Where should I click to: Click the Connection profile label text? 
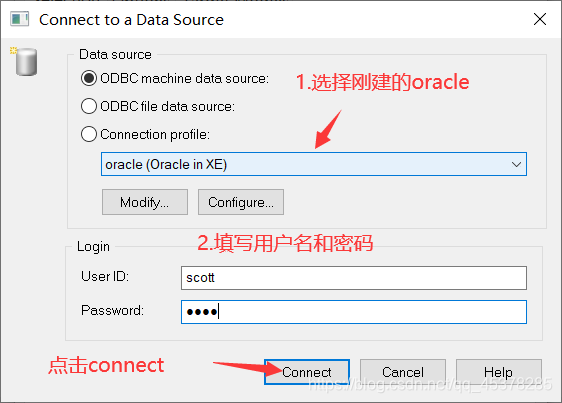tap(155, 134)
